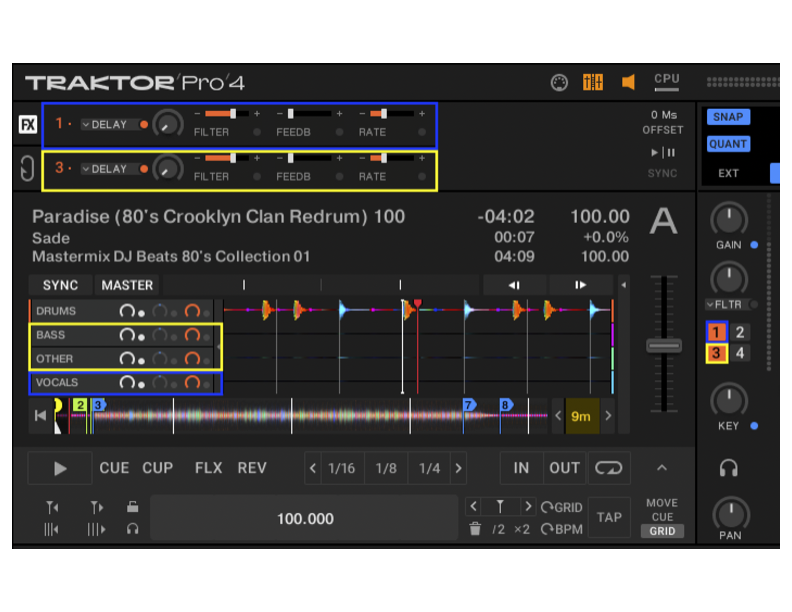792x612 pixels.
Task: Click the CUE transport button
Action: coord(114,468)
